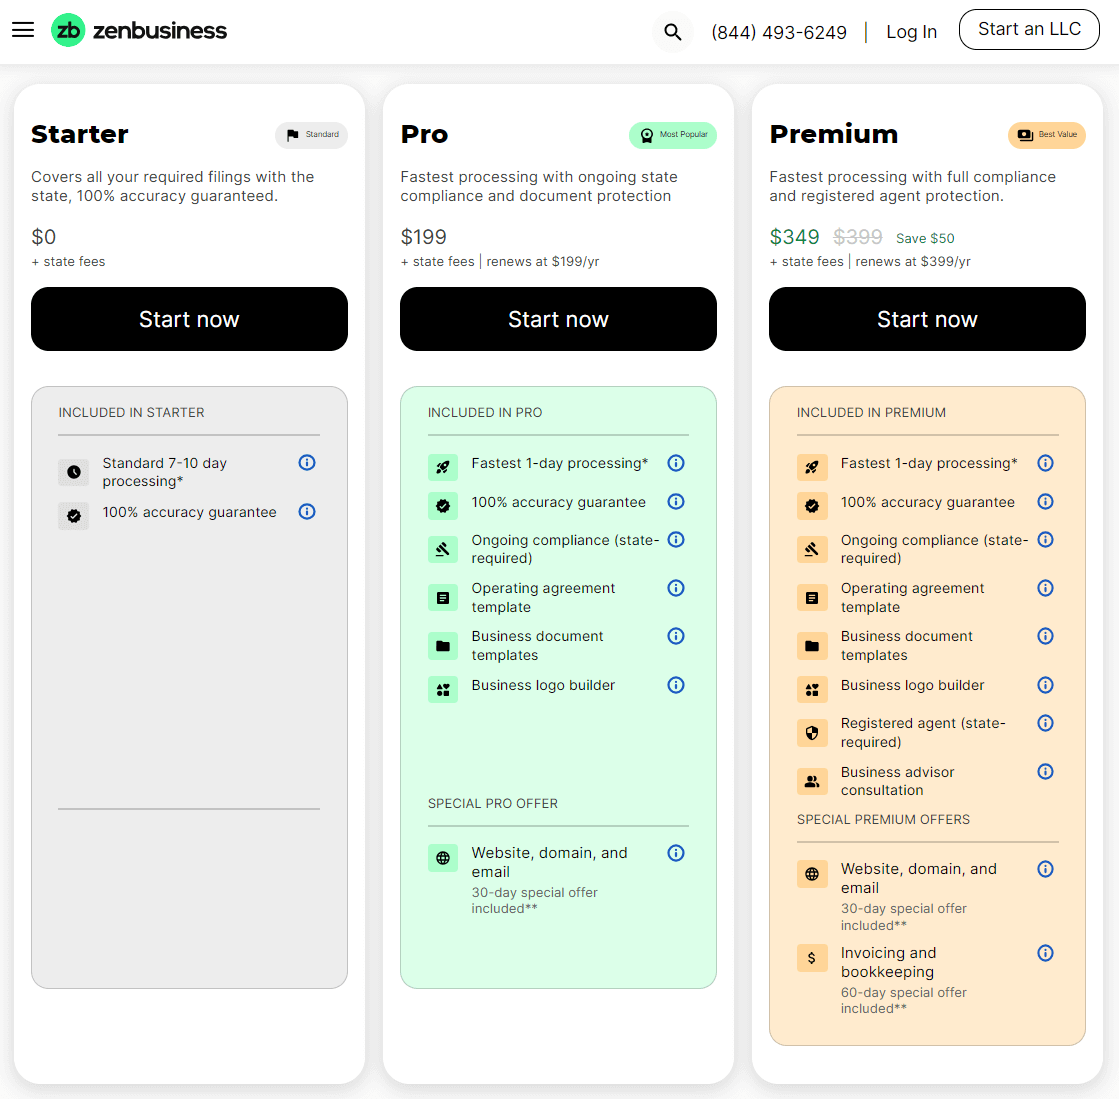Click the $199 Pro price
The width and height of the screenshot is (1119, 1099).
423,237
